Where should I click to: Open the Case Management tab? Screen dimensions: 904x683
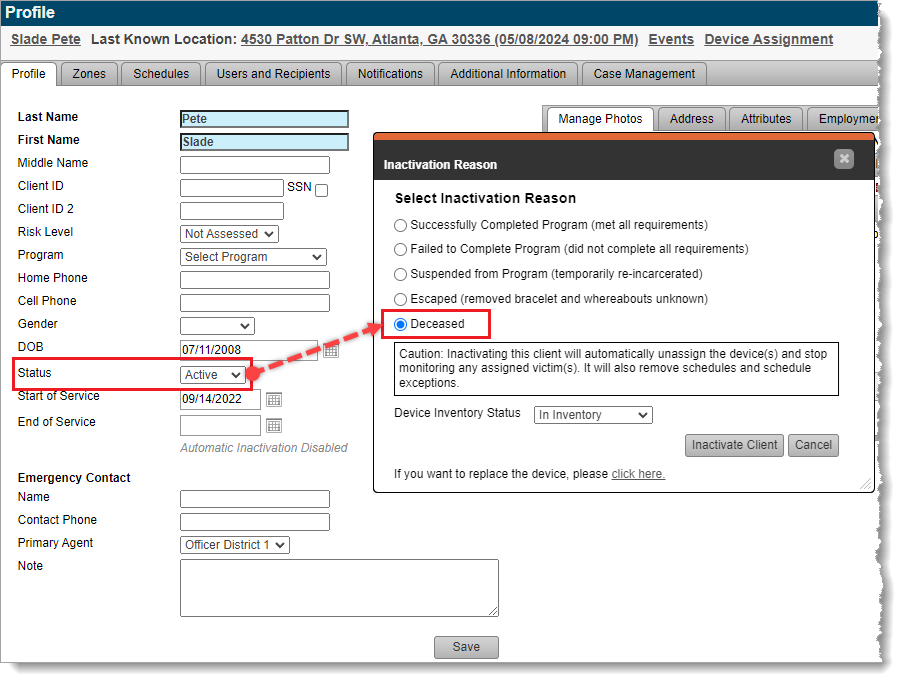coord(644,74)
